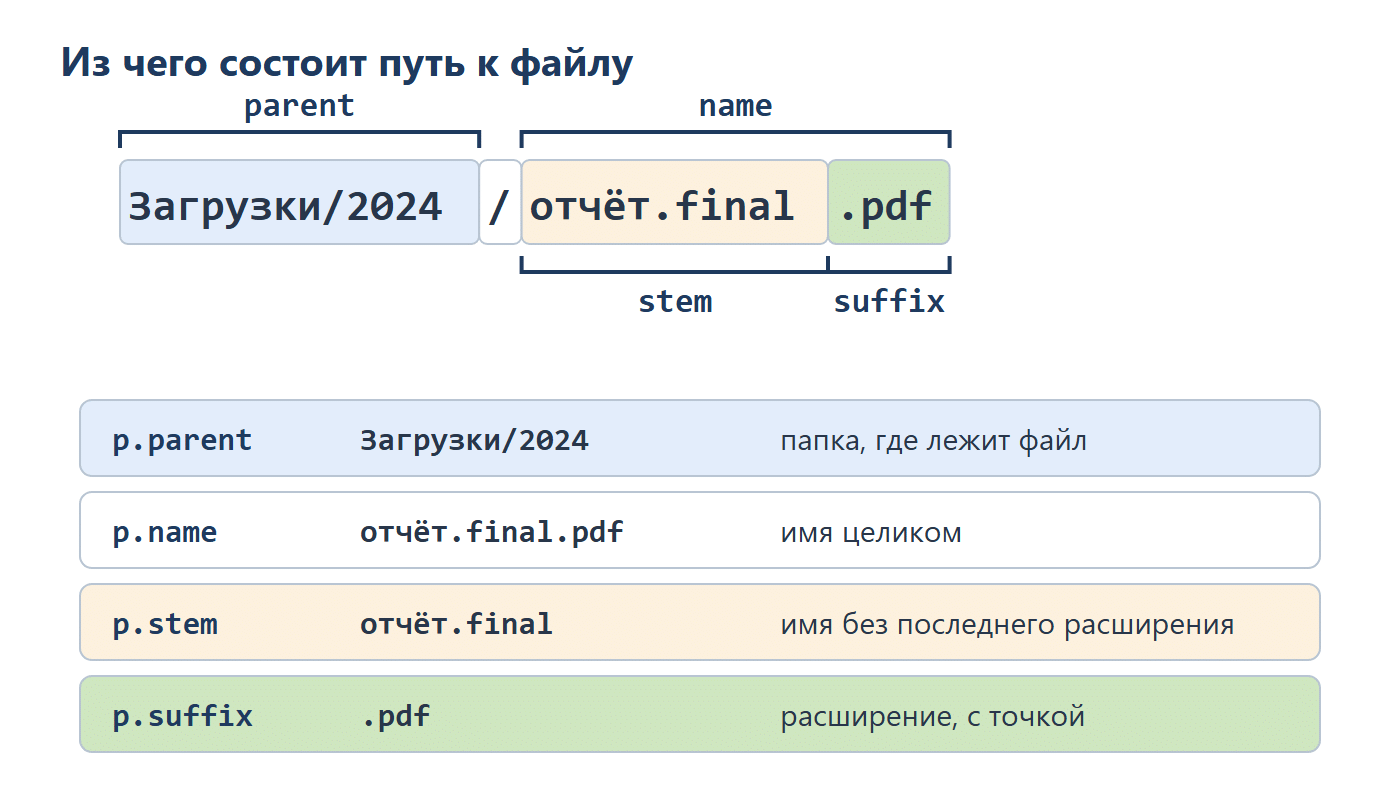Click 'p.stem' in the beige row
1400x800 pixels.
click(164, 624)
